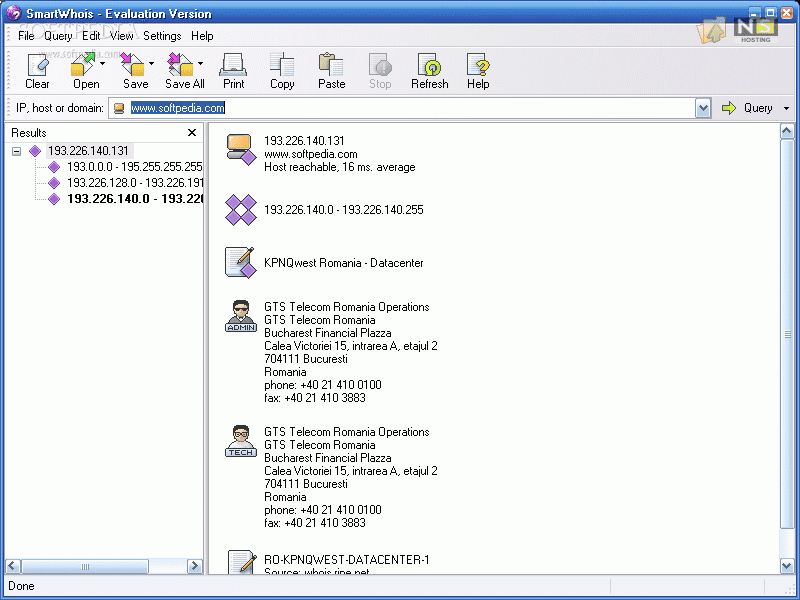800x600 pixels.
Task: Click the details pane scroll up arrow
Action: (x=787, y=132)
